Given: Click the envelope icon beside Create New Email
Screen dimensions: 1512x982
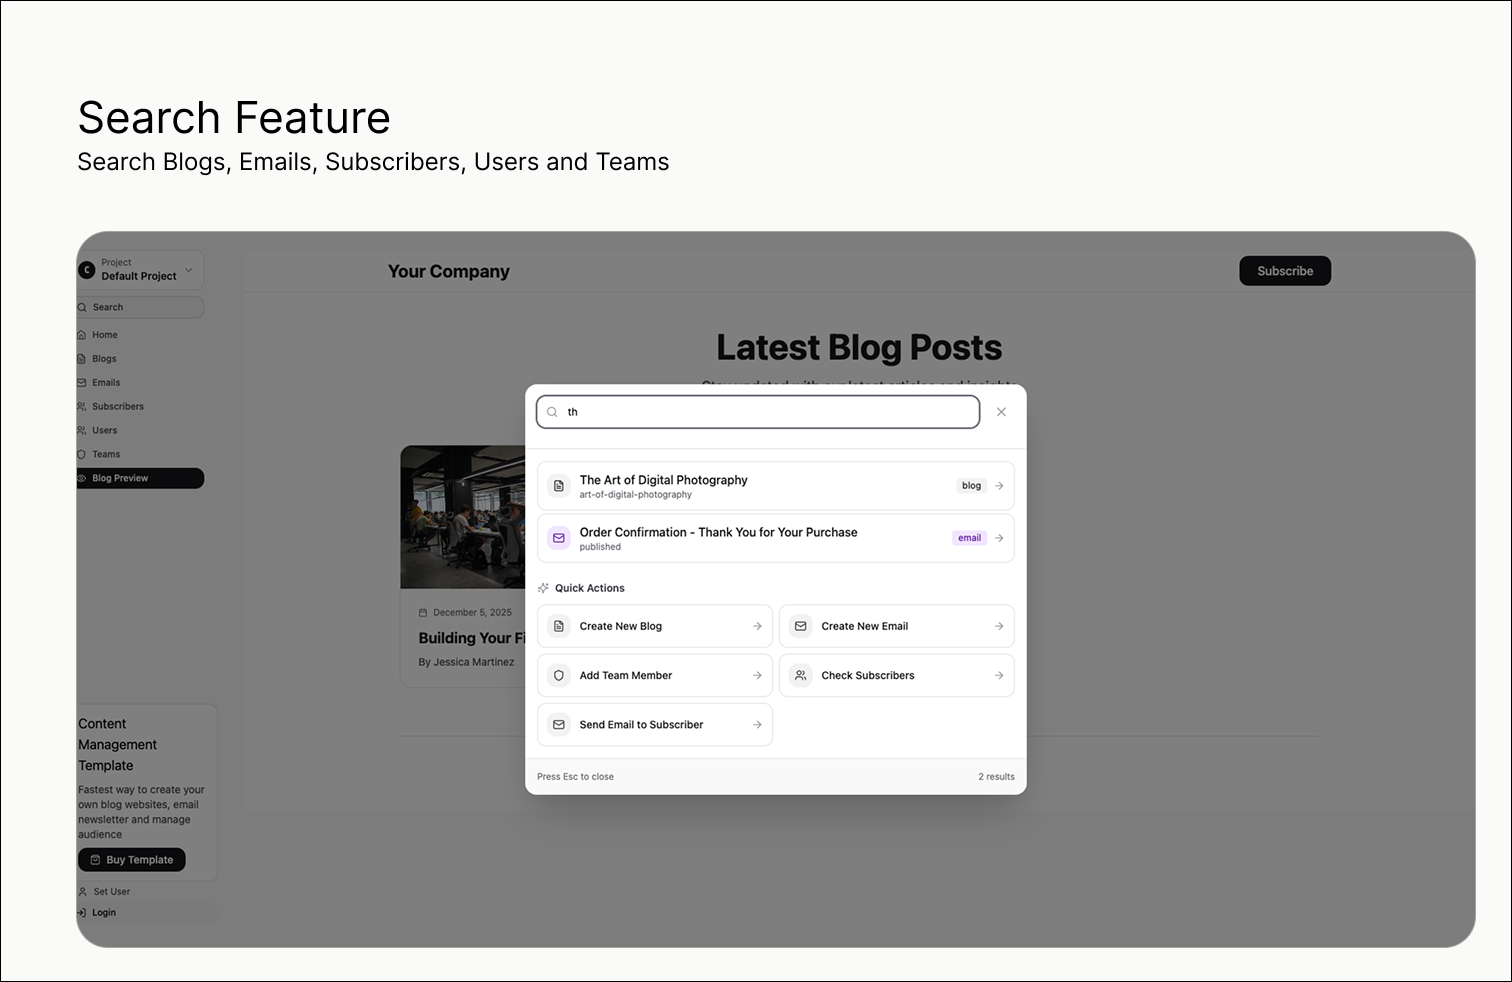Looking at the screenshot, I should (x=800, y=626).
